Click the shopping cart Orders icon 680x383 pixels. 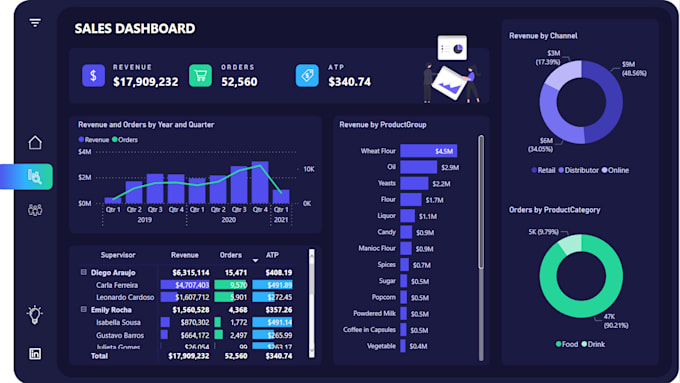click(x=200, y=75)
